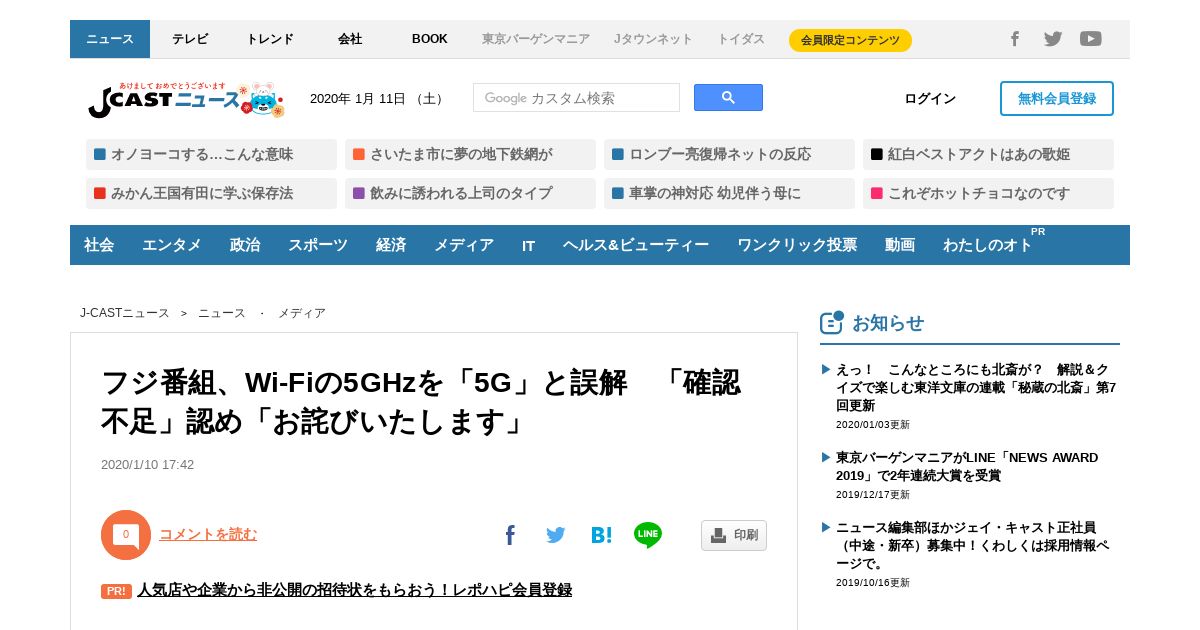This screenshot has width=1200, height=630.
Task: Open メディア category in navbar
Action: pyautogui.click(x=463, y=245)
